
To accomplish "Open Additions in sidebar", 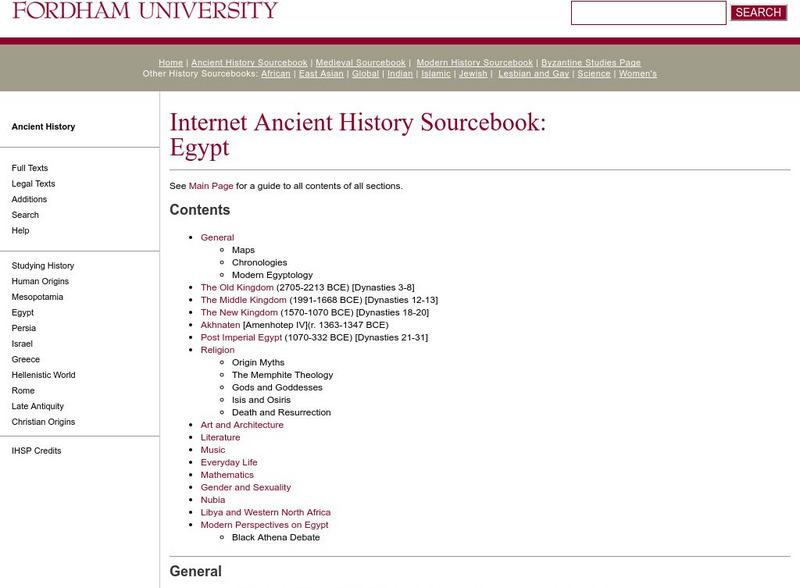I will pos(29,199).
